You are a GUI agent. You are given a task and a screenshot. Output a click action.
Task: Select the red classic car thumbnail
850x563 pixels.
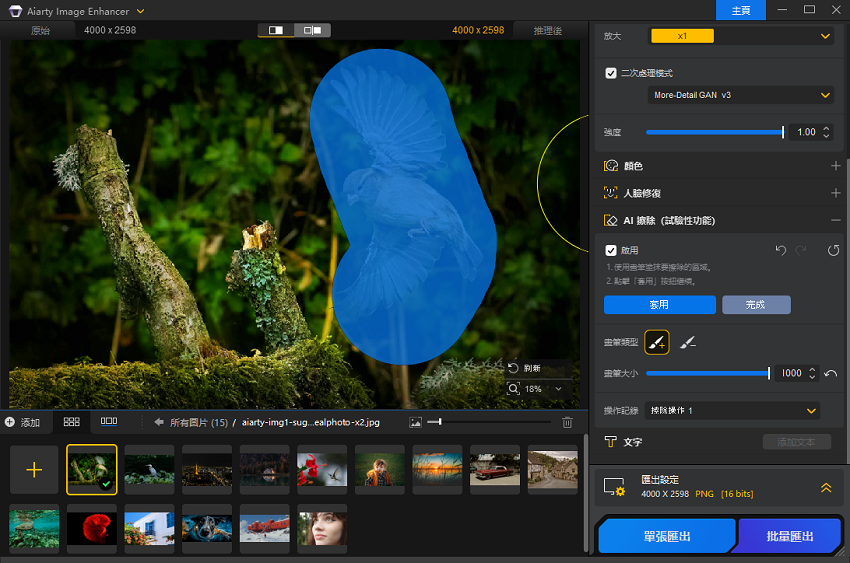pos(495,469)
